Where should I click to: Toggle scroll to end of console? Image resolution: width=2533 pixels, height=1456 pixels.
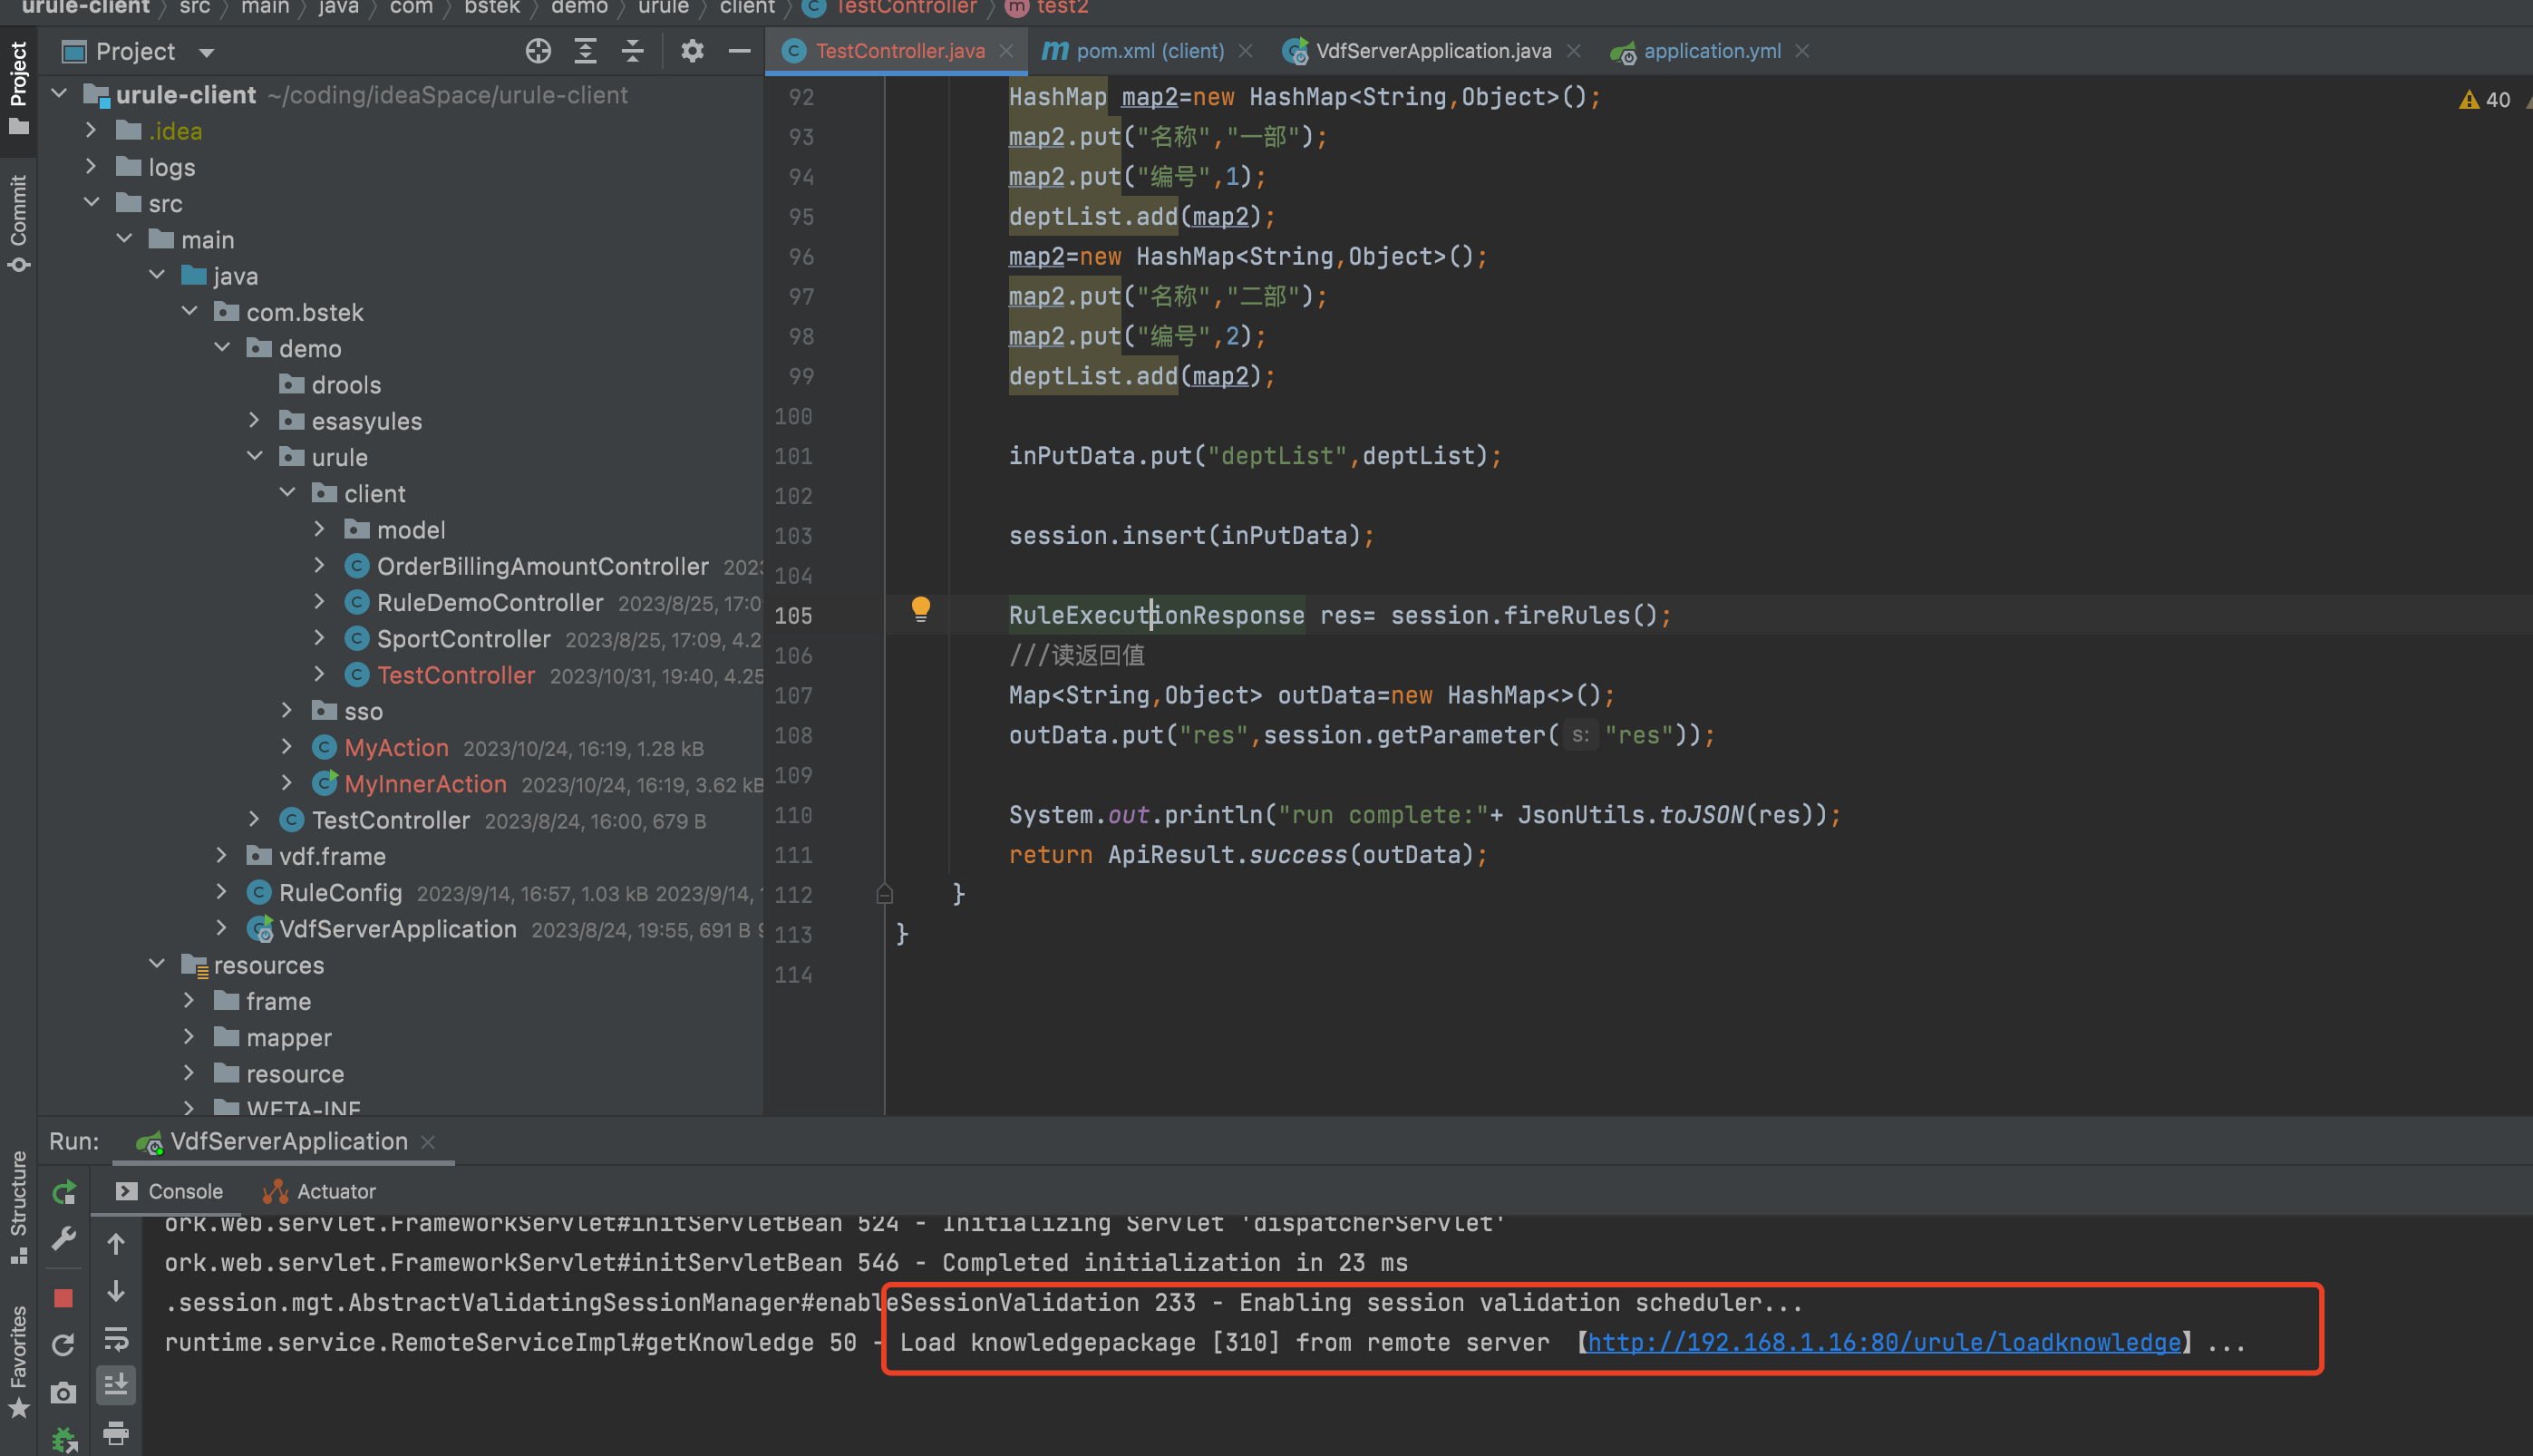click(116, 1385)
